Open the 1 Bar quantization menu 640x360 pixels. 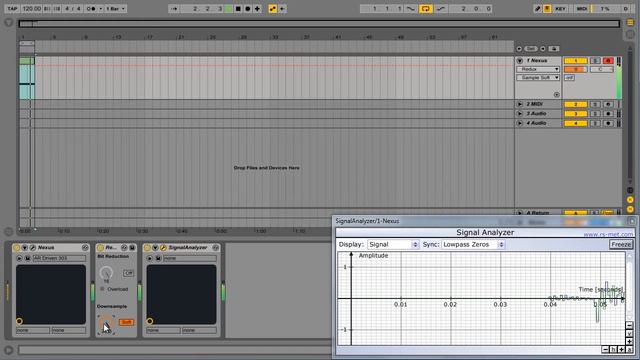[x=116, y=9]
